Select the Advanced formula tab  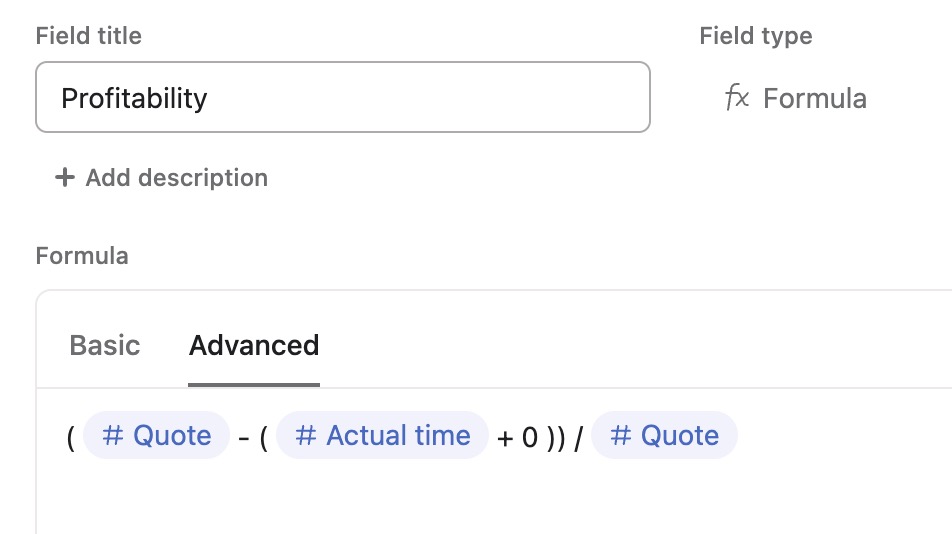coord(254,346)
